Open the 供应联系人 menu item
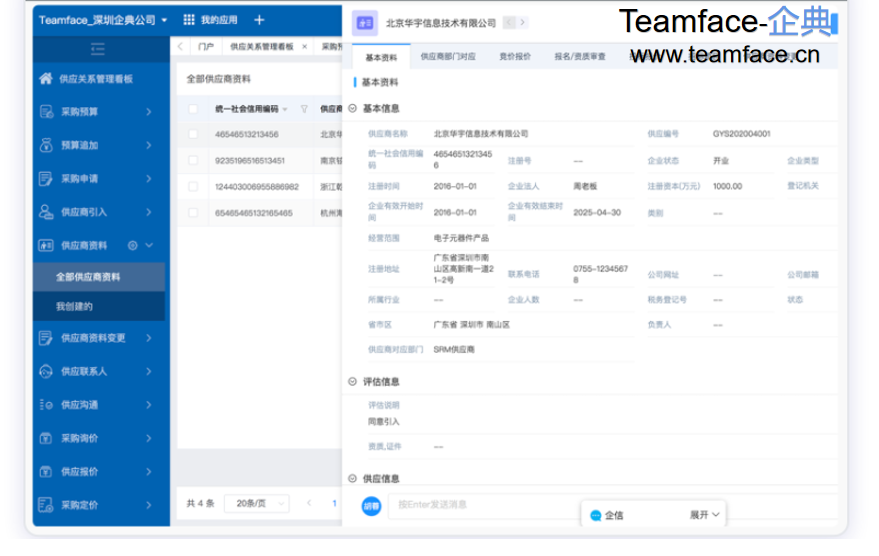Viewport: 879px width, 556px height. (x=101, y=371)
